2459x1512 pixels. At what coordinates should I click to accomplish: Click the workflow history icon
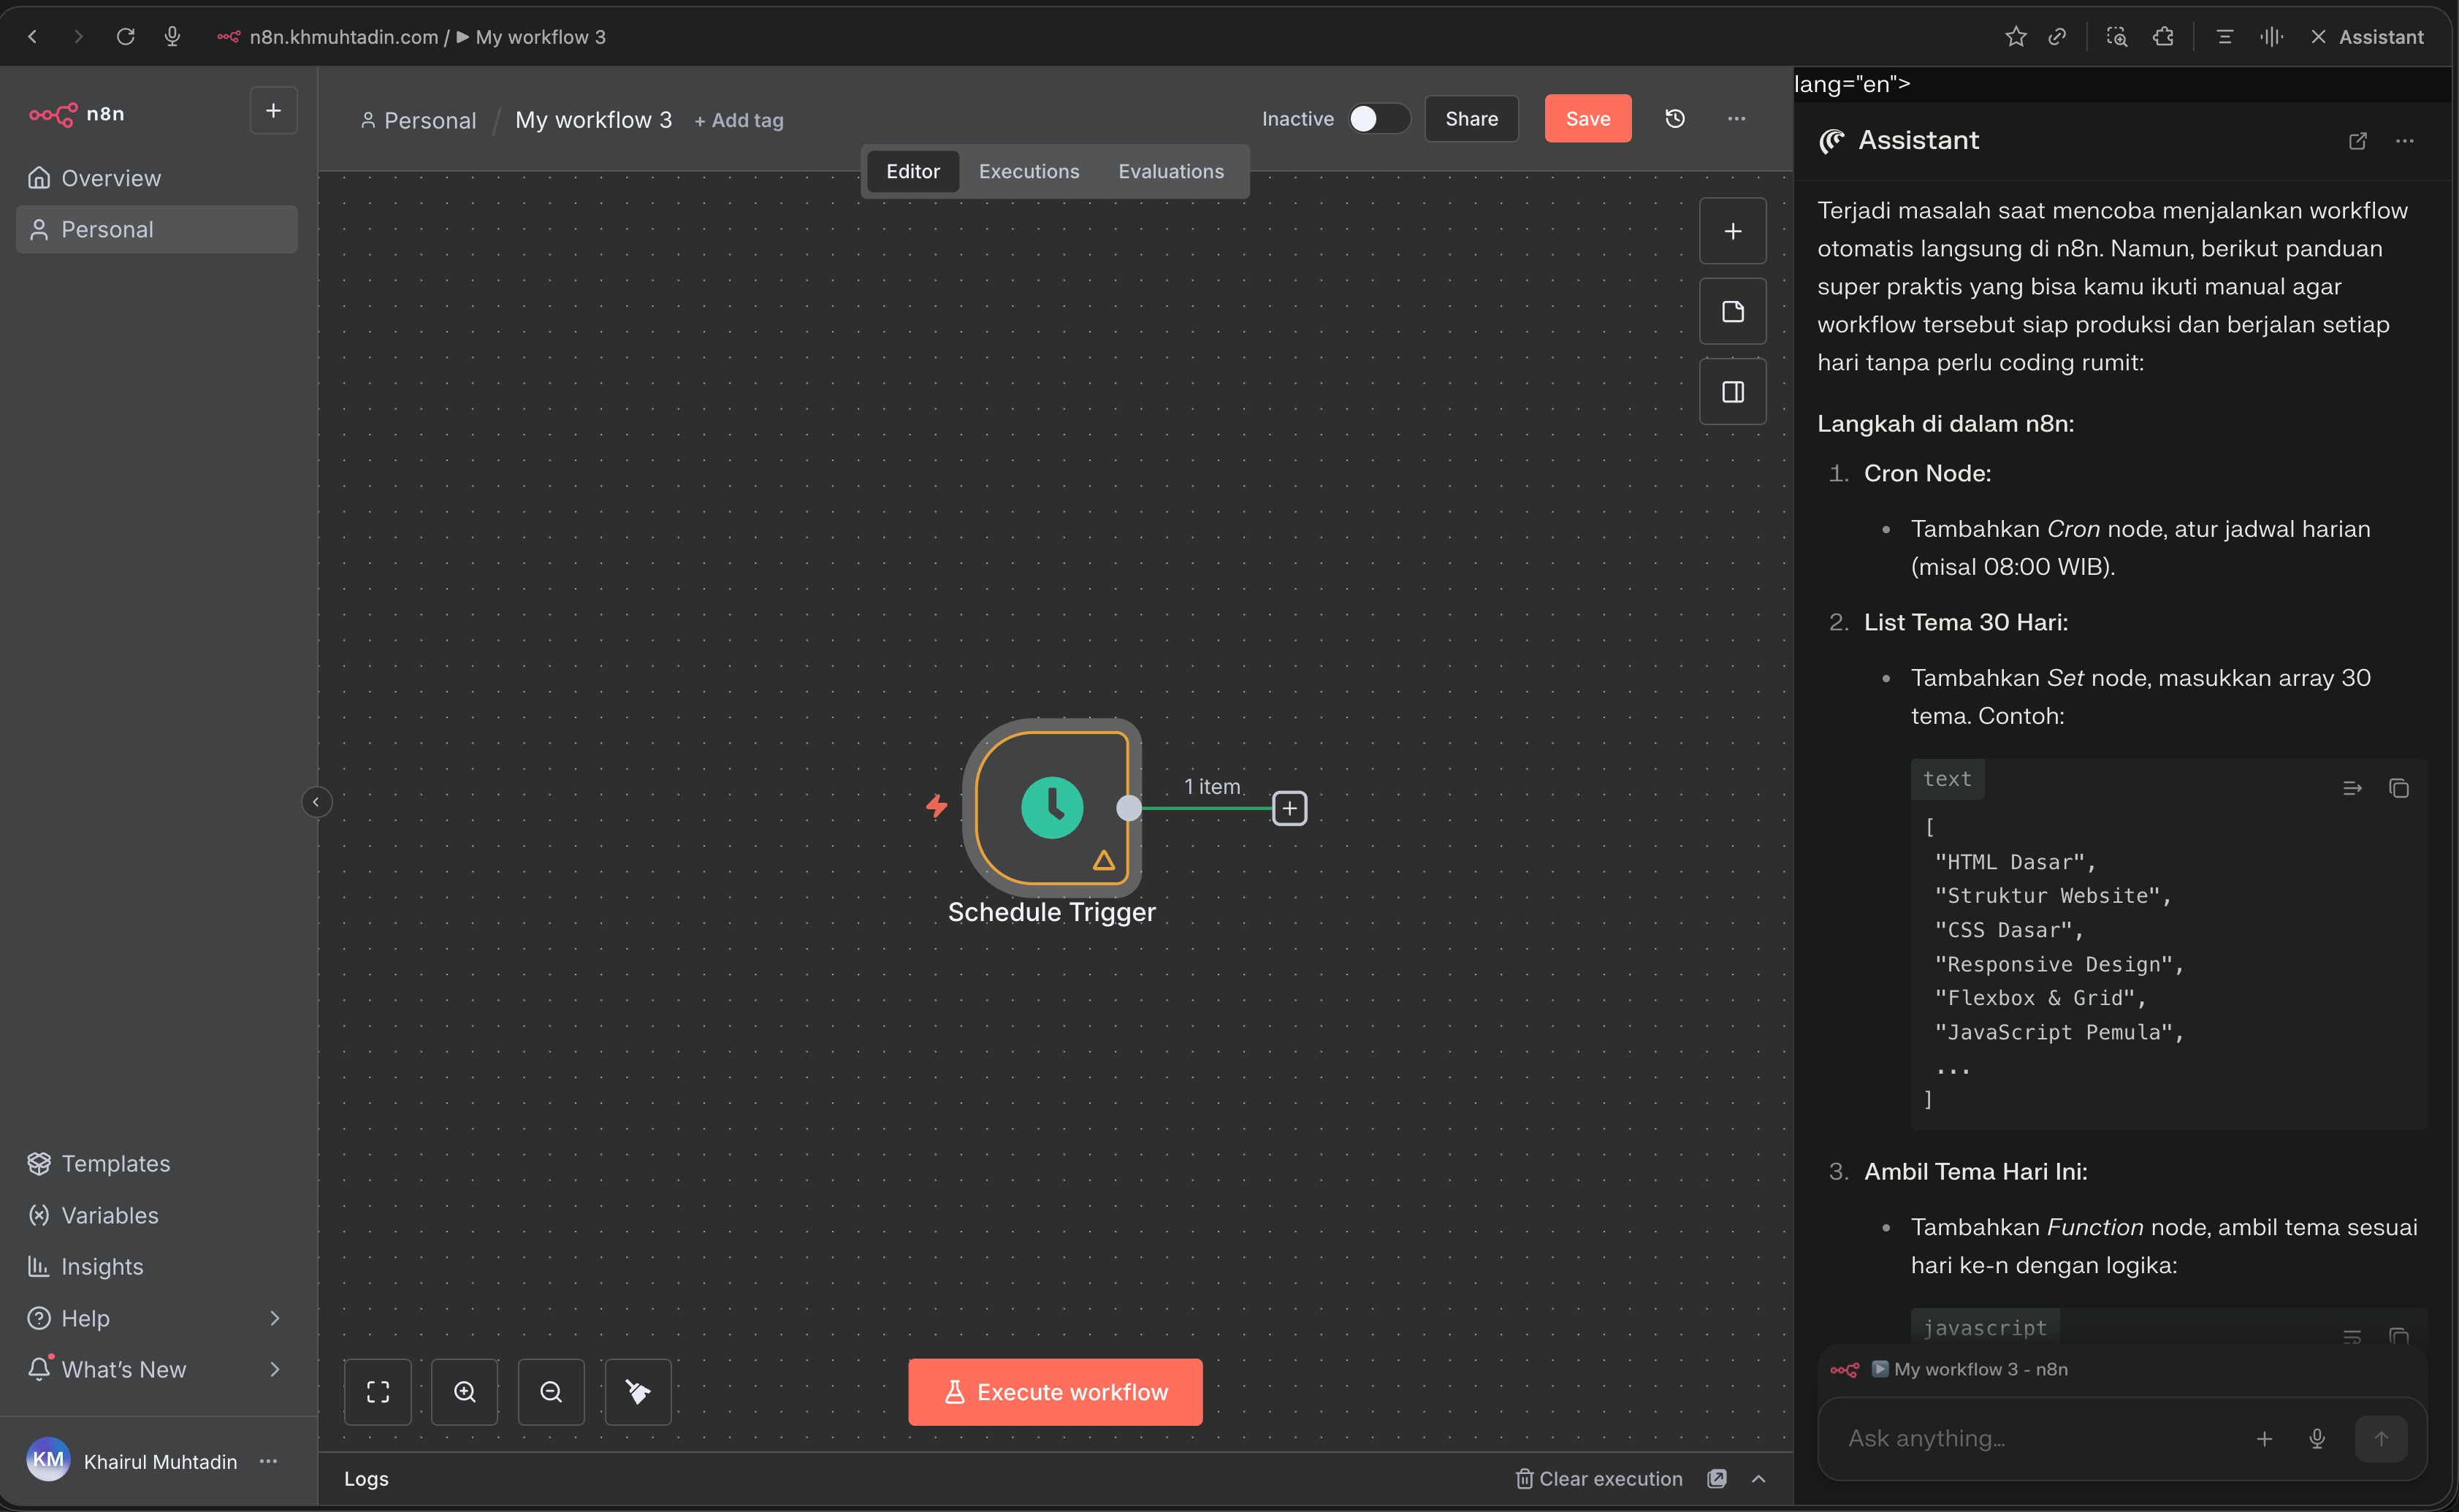coord(1675,119)
